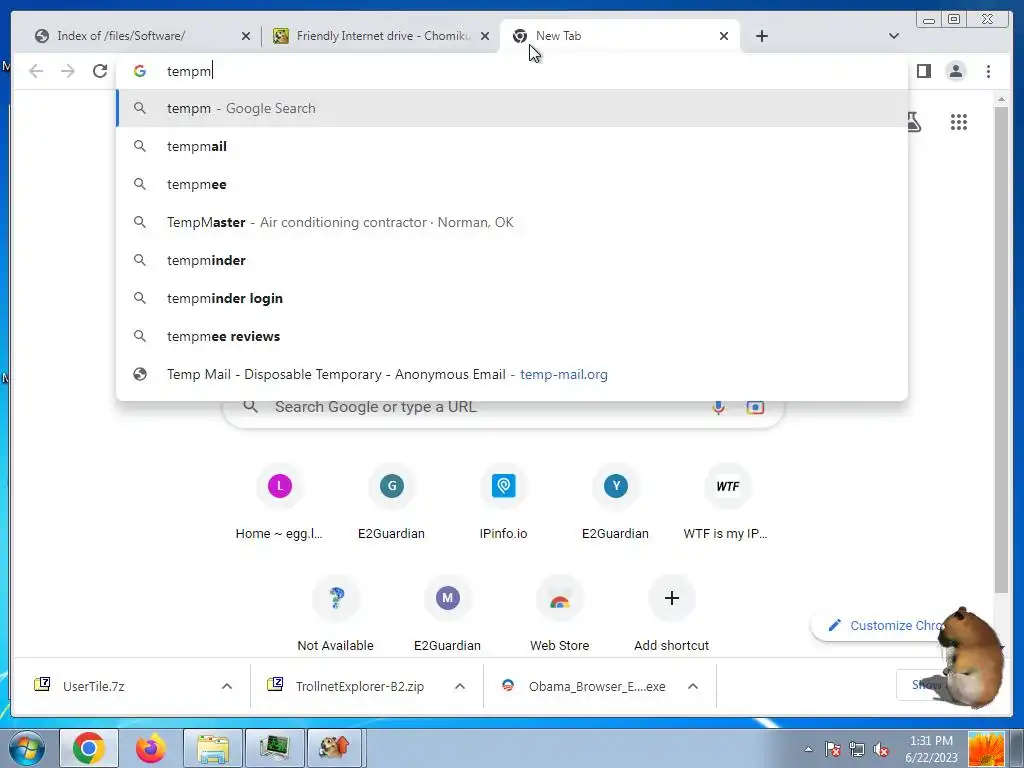Click the browser Back arrow

(x=36, y=71)
